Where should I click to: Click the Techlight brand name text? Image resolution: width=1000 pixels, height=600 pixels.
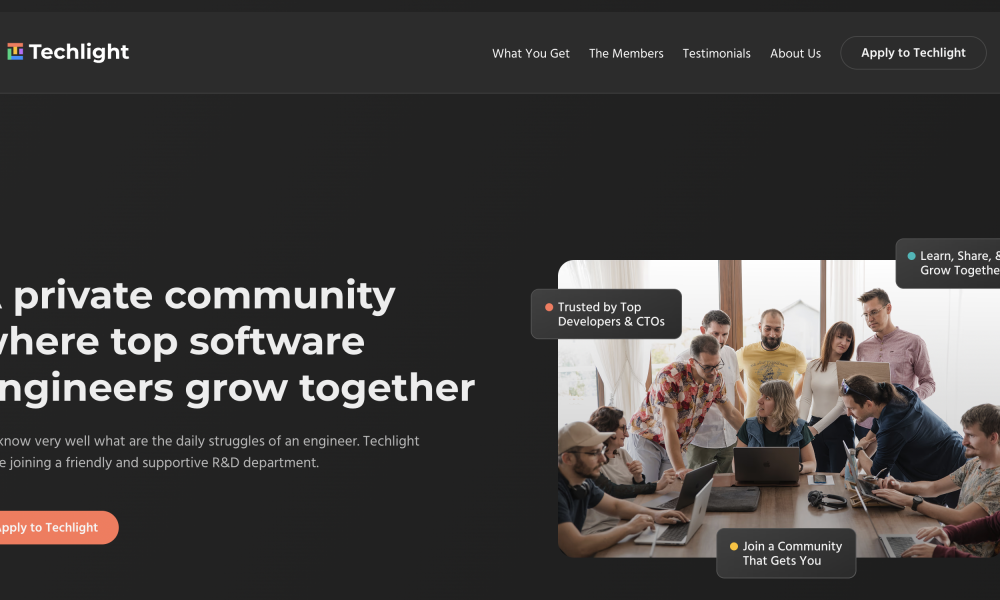pos(79,52)
